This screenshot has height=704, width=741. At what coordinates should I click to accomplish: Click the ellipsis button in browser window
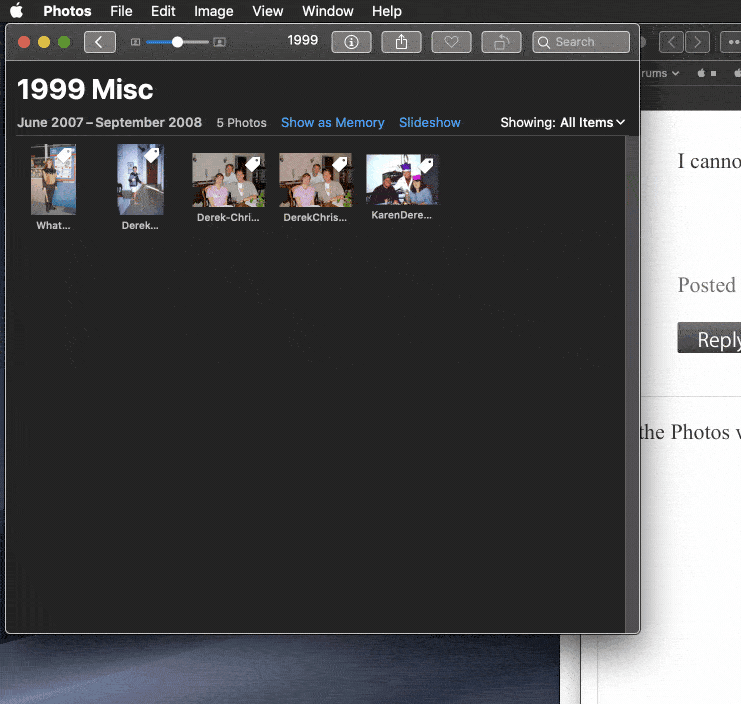pos(731,42)
